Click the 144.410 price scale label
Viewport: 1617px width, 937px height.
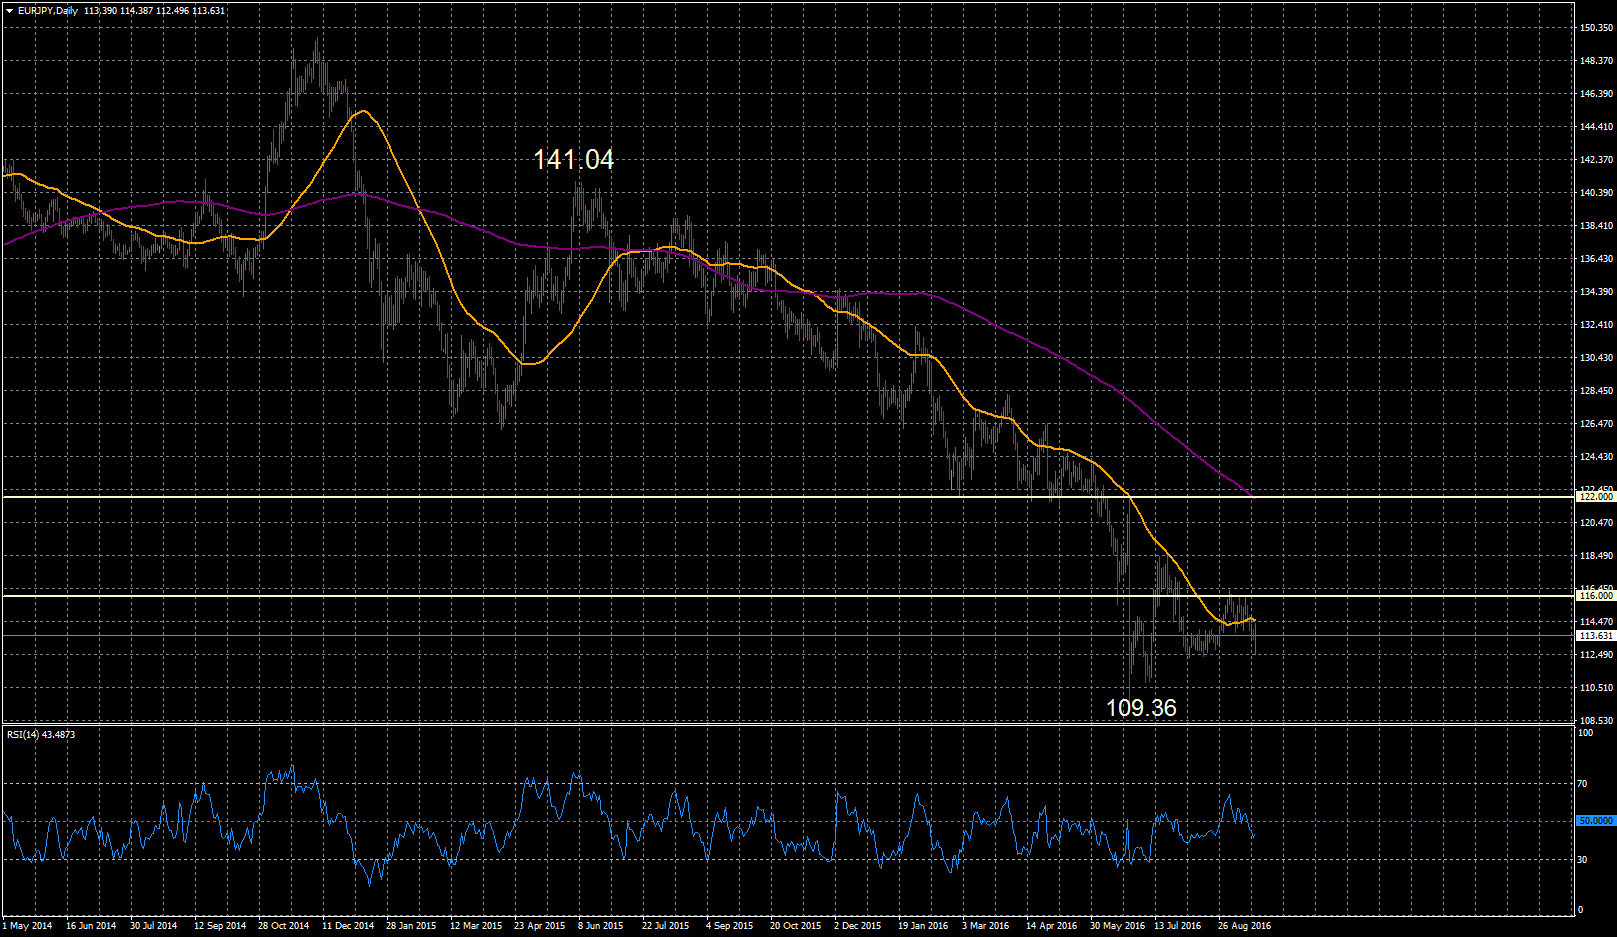pyautogui.click(x=1596, y=127)
